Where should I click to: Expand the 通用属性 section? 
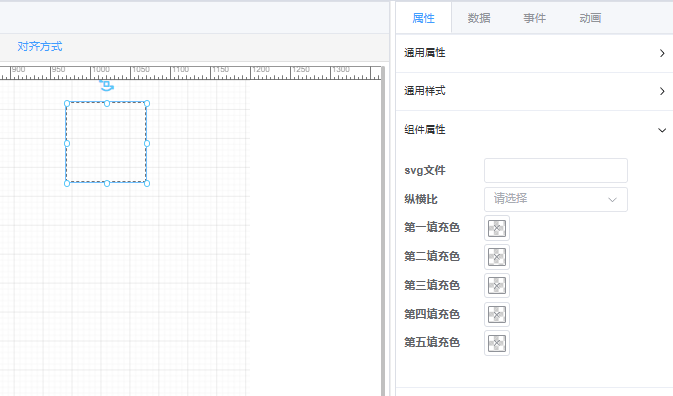534,53
